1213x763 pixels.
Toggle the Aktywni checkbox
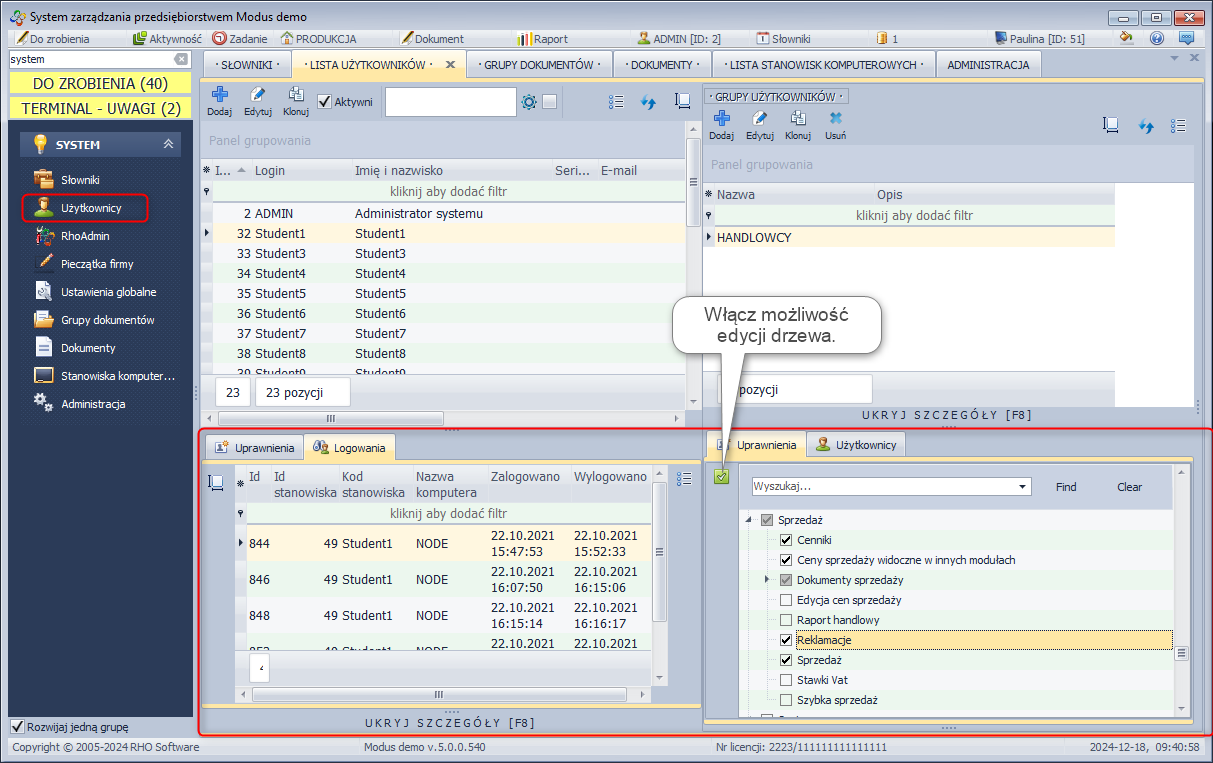324,102
